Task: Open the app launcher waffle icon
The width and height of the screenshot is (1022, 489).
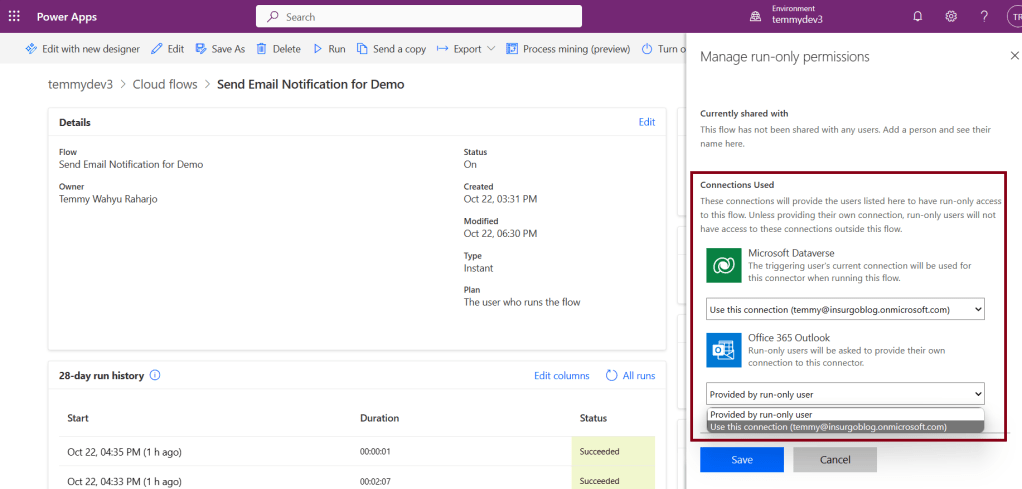Action: 14,16
